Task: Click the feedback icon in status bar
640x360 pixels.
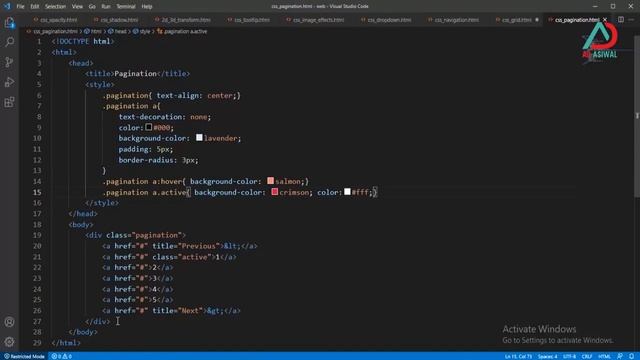Action: 620,356
